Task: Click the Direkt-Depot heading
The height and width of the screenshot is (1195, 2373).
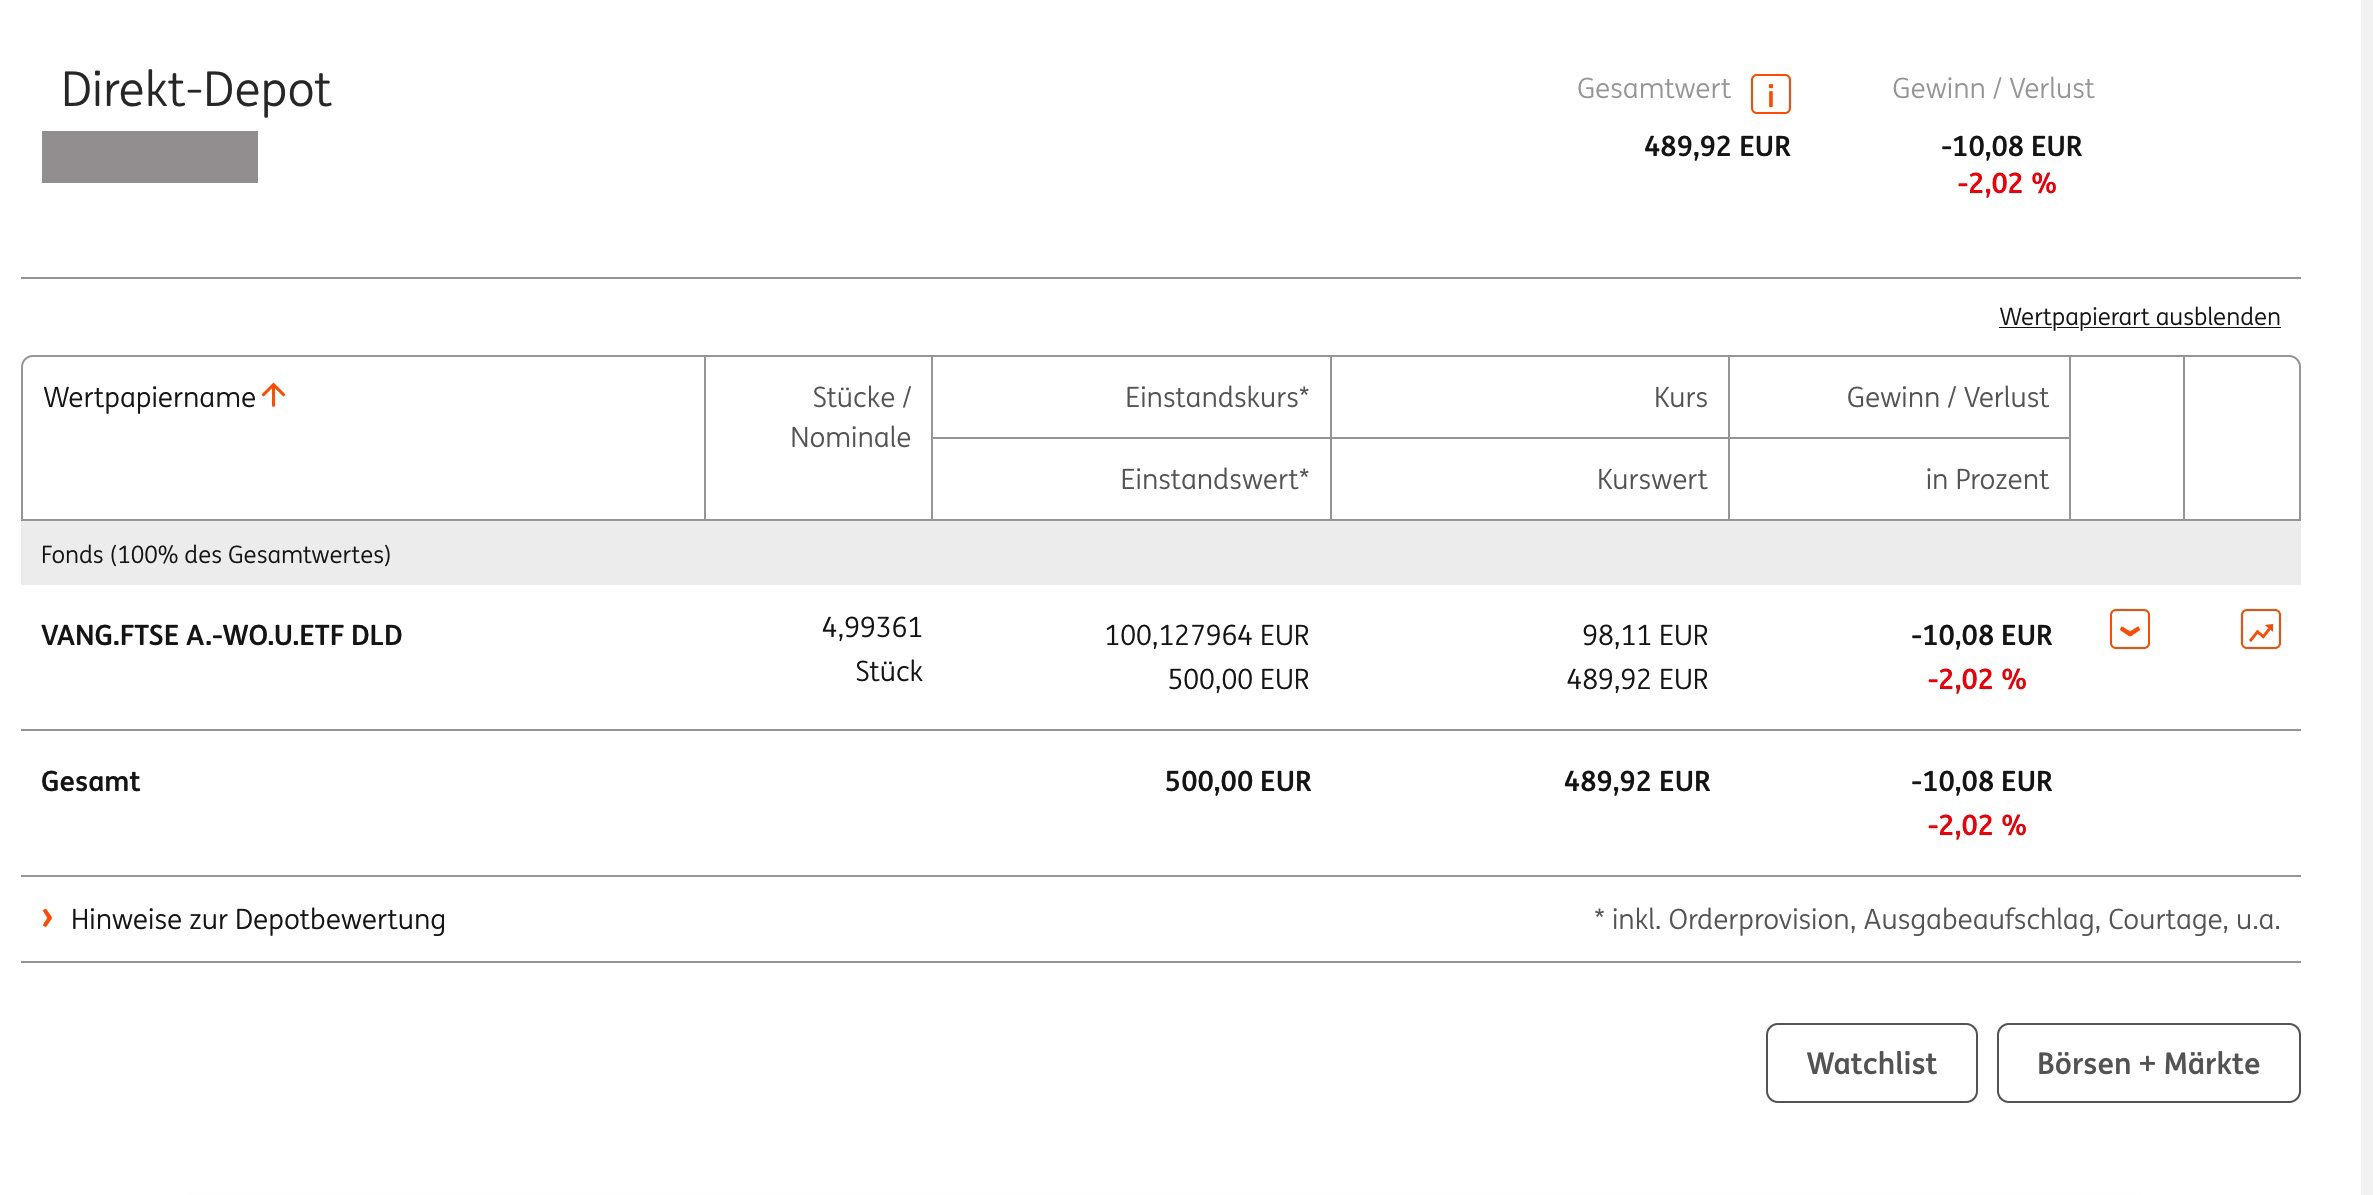Action: tap(196, 90)
